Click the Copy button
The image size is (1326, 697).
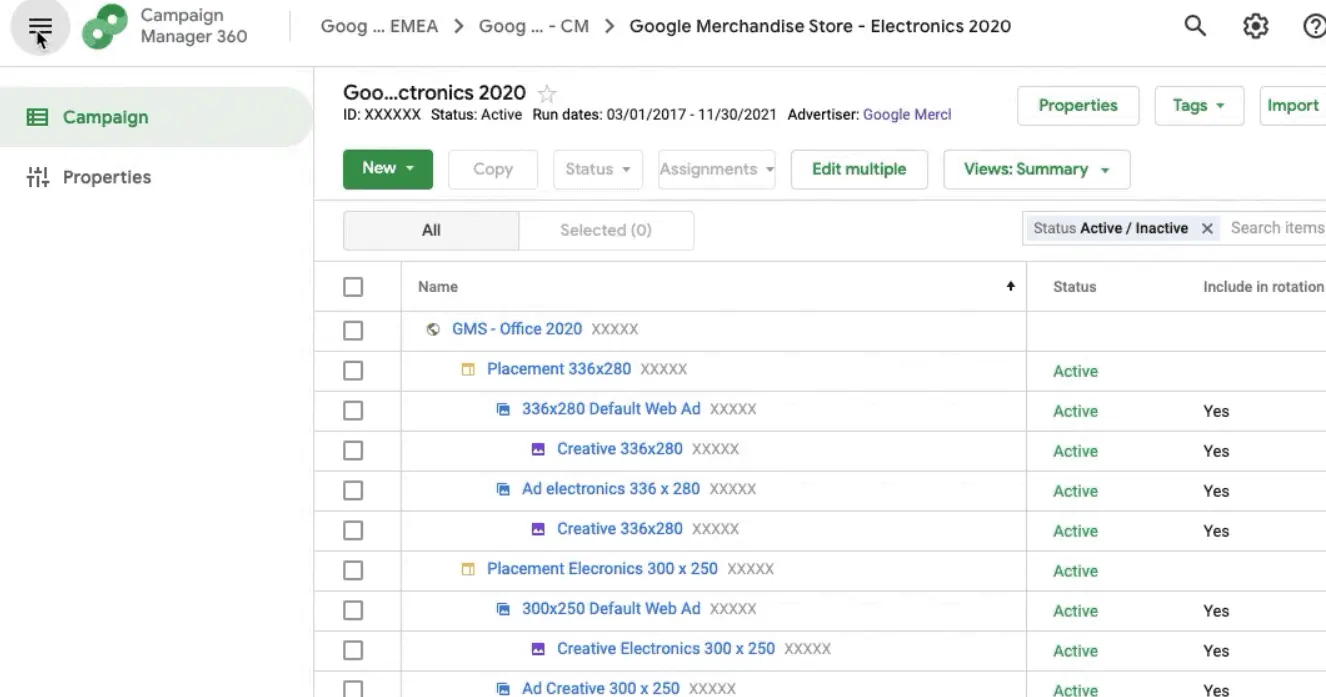tap(493, 169)
